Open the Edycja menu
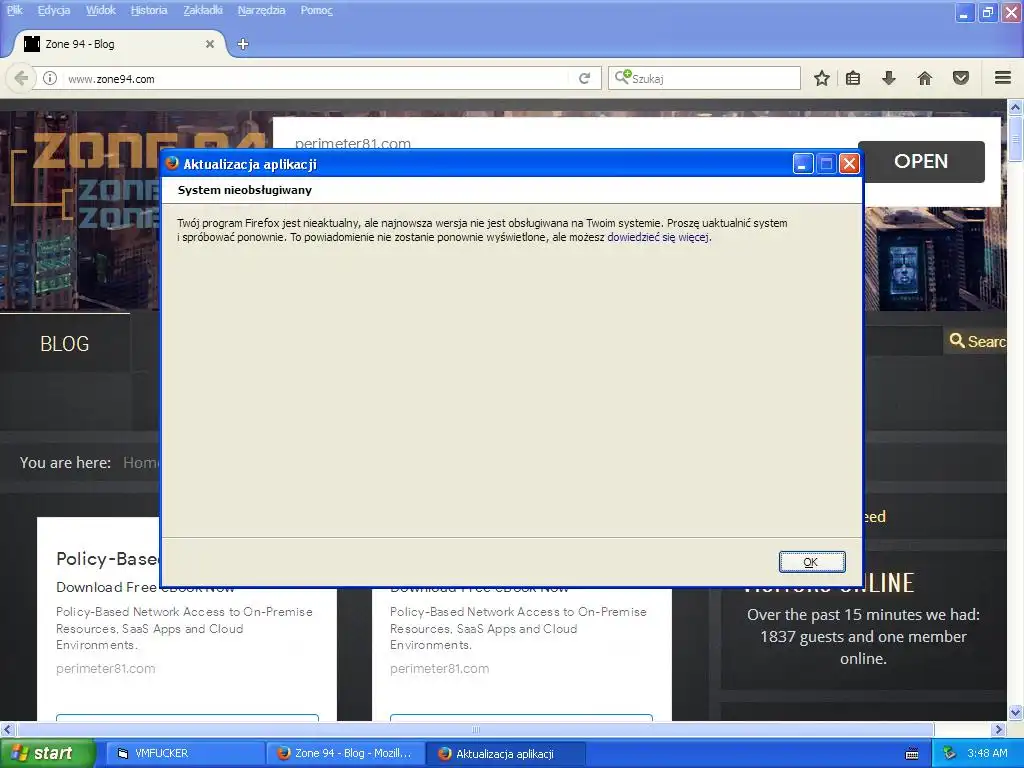Screen dimensions: 1024x768 pos(54,10)
